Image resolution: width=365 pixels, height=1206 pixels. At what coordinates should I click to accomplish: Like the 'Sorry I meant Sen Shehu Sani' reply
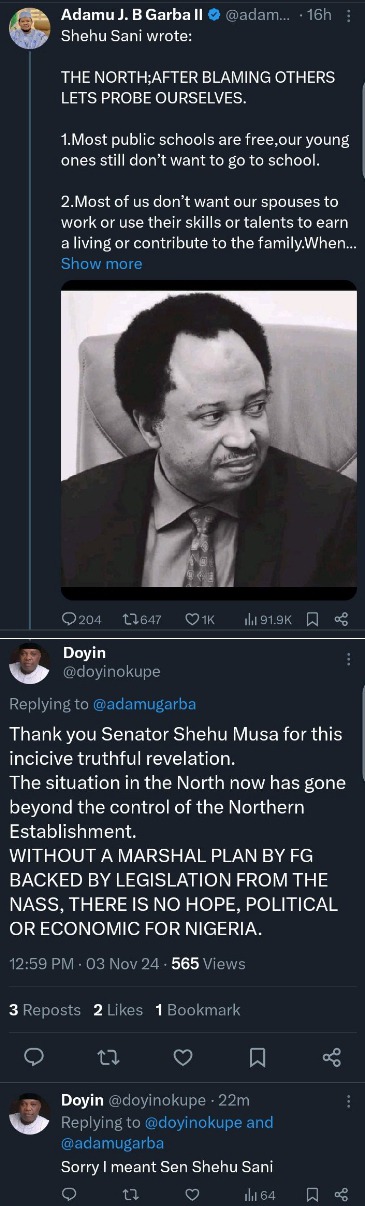click(x=191, y=1193)
